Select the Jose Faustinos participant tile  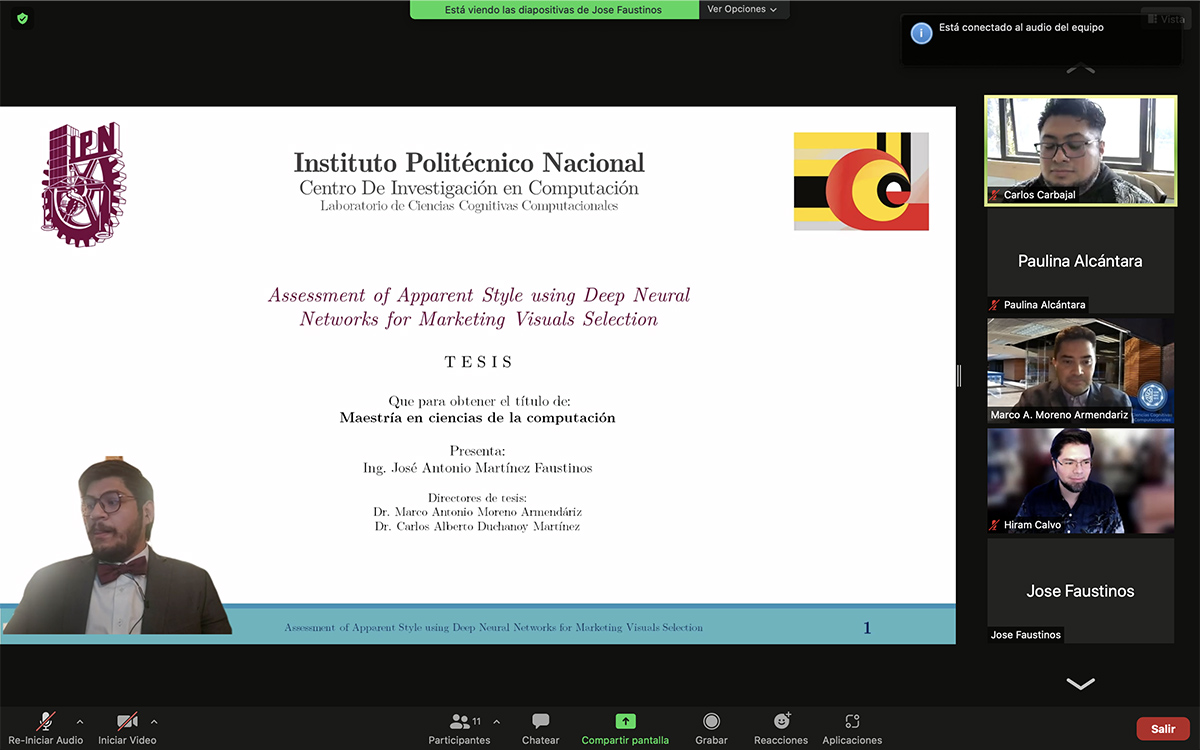tap(1080, 590)
